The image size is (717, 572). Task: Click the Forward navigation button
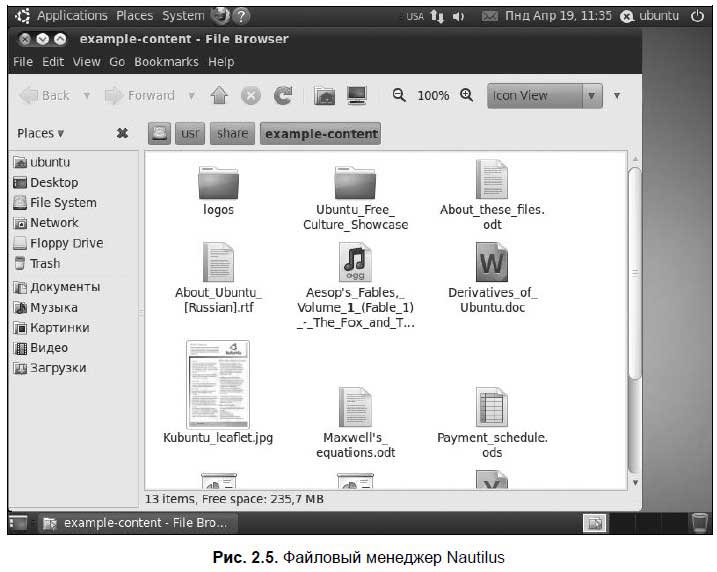[139, 96]
